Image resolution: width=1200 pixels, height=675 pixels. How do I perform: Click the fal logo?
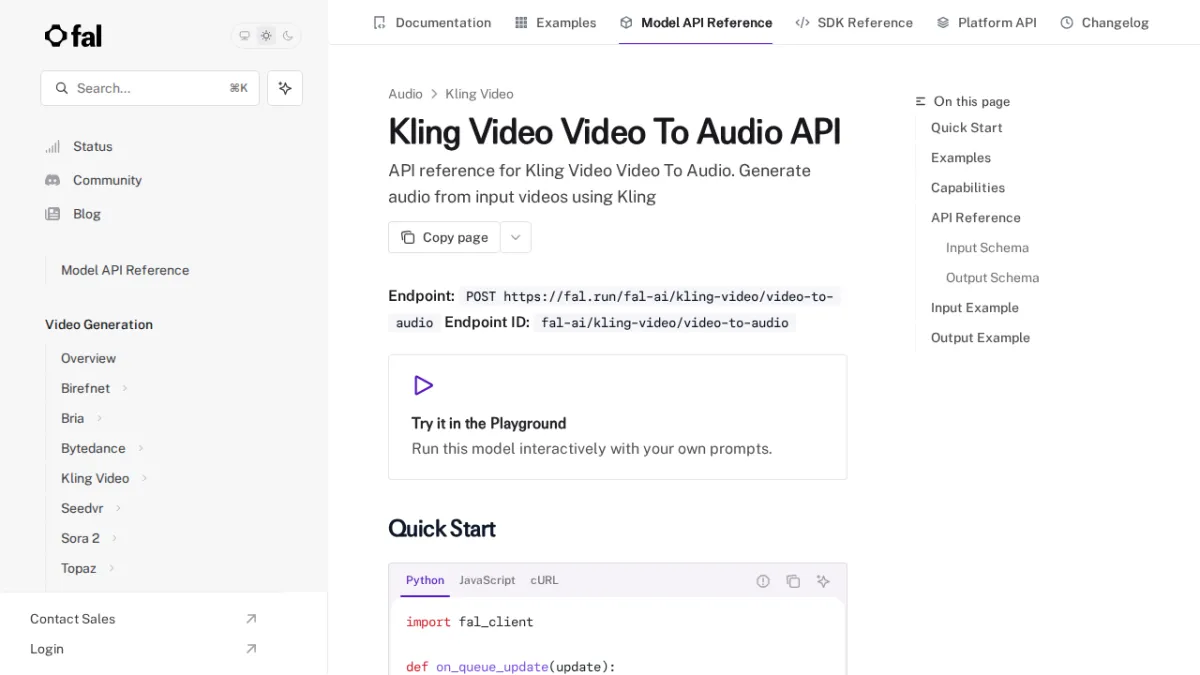(x=73, y=36)
